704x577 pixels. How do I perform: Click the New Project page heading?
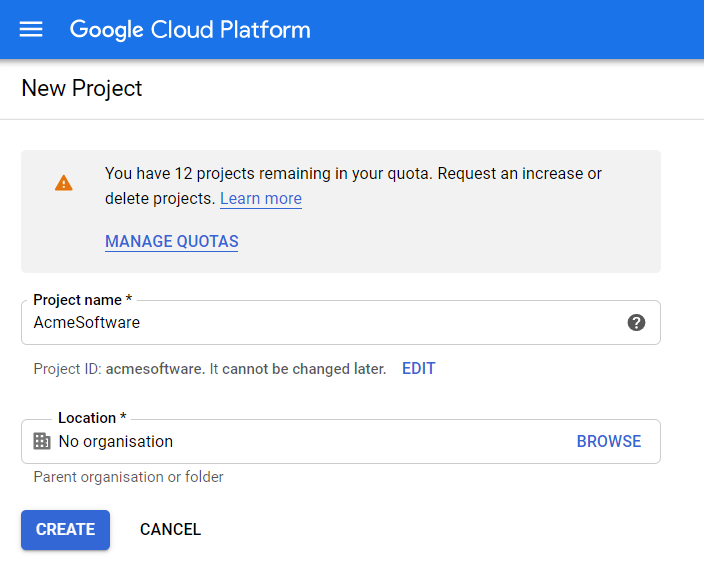click(82, 88)
